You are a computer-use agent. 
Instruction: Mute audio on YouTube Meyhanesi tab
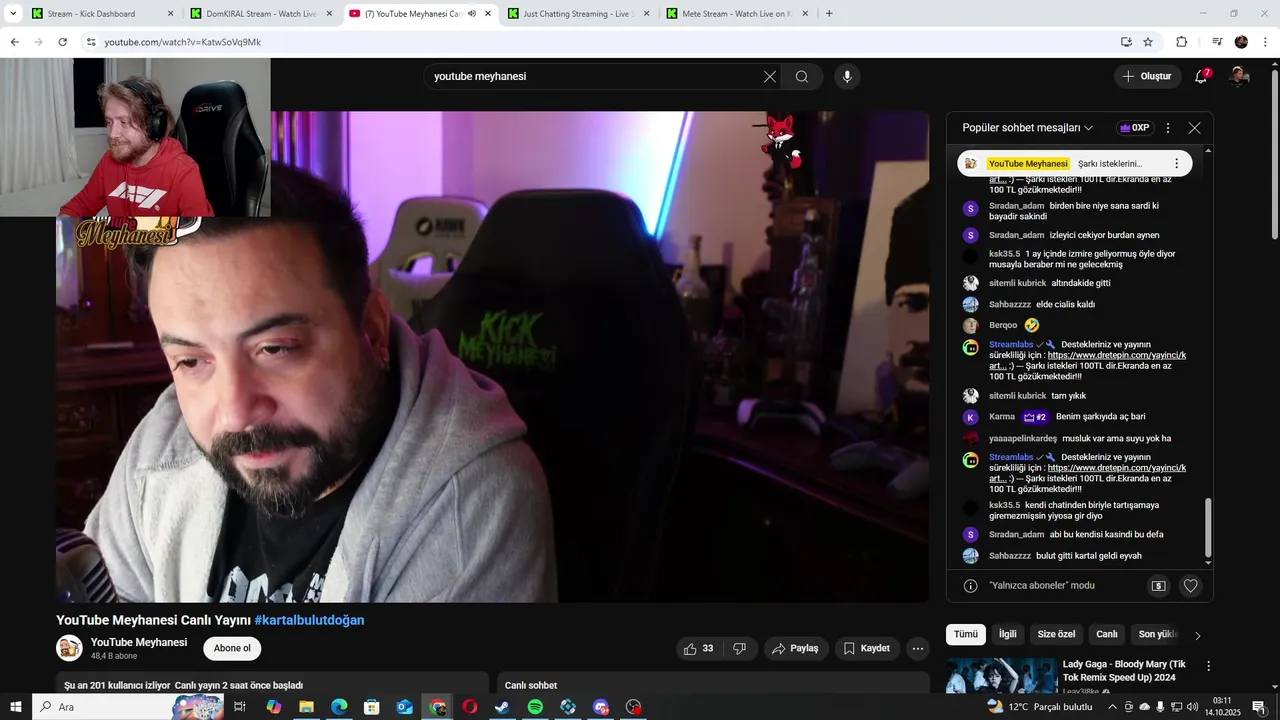point(472,14)
